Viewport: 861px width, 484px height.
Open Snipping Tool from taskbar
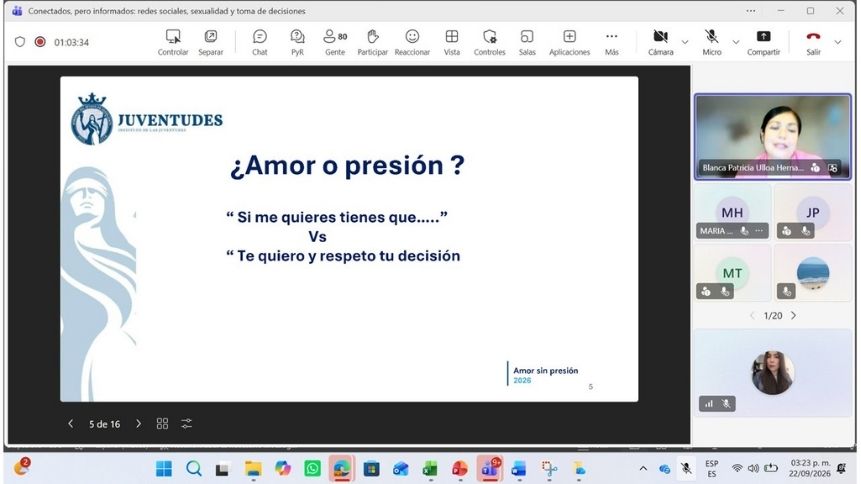tap(549, 469)
